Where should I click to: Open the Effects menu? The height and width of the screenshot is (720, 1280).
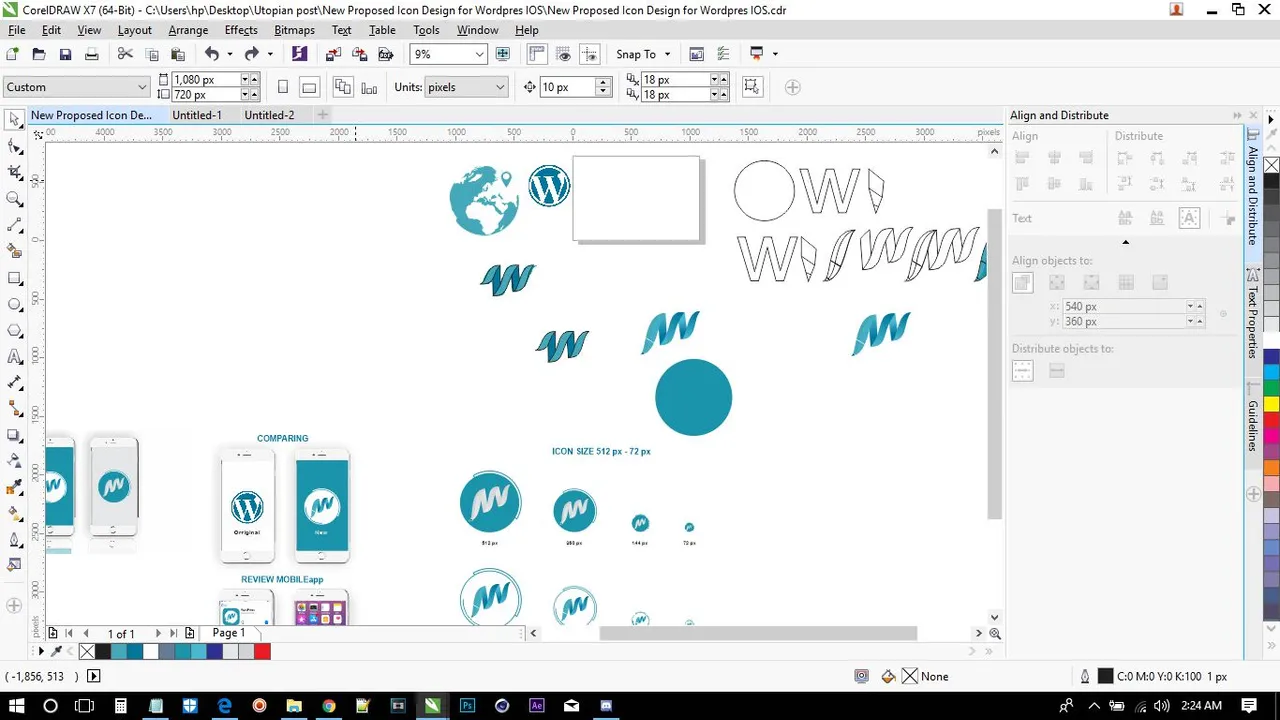click(241, 30)
